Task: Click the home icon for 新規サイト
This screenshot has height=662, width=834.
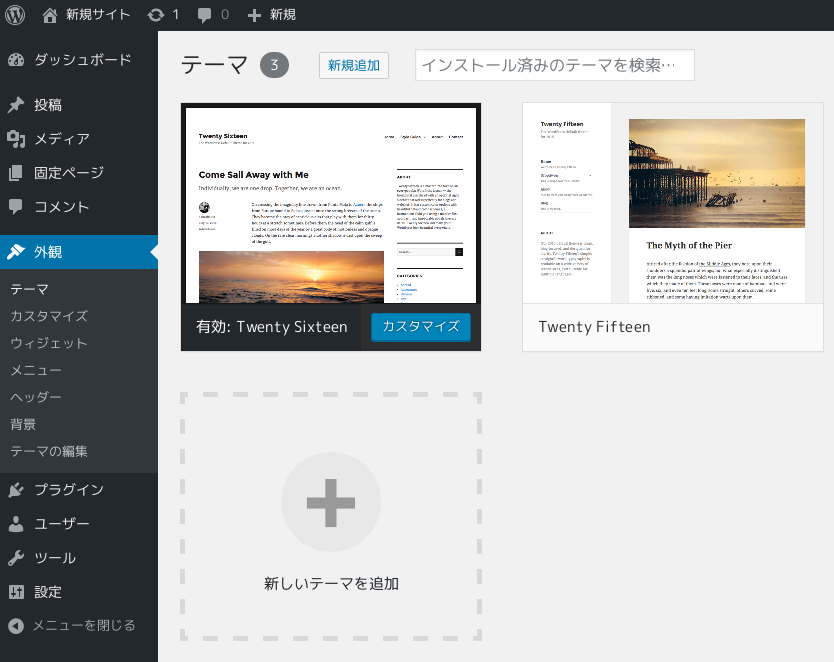Action: (49, 15)
